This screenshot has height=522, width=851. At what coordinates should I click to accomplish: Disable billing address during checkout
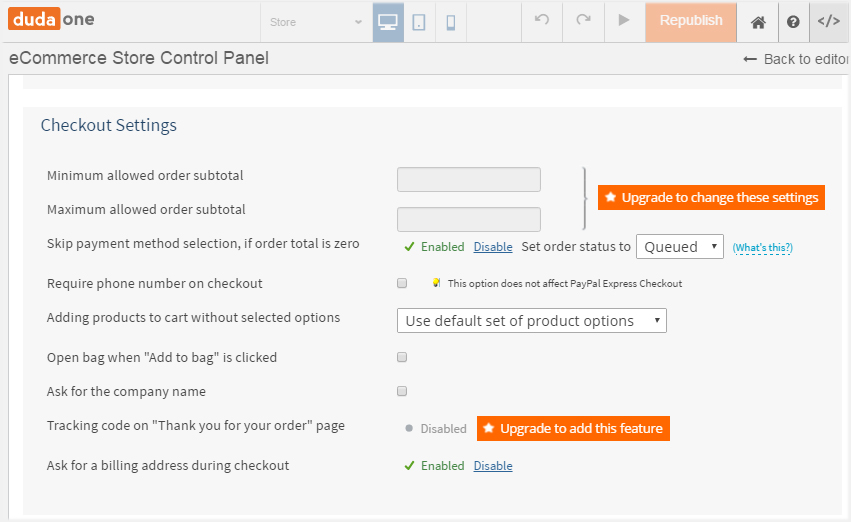[493, 466]
